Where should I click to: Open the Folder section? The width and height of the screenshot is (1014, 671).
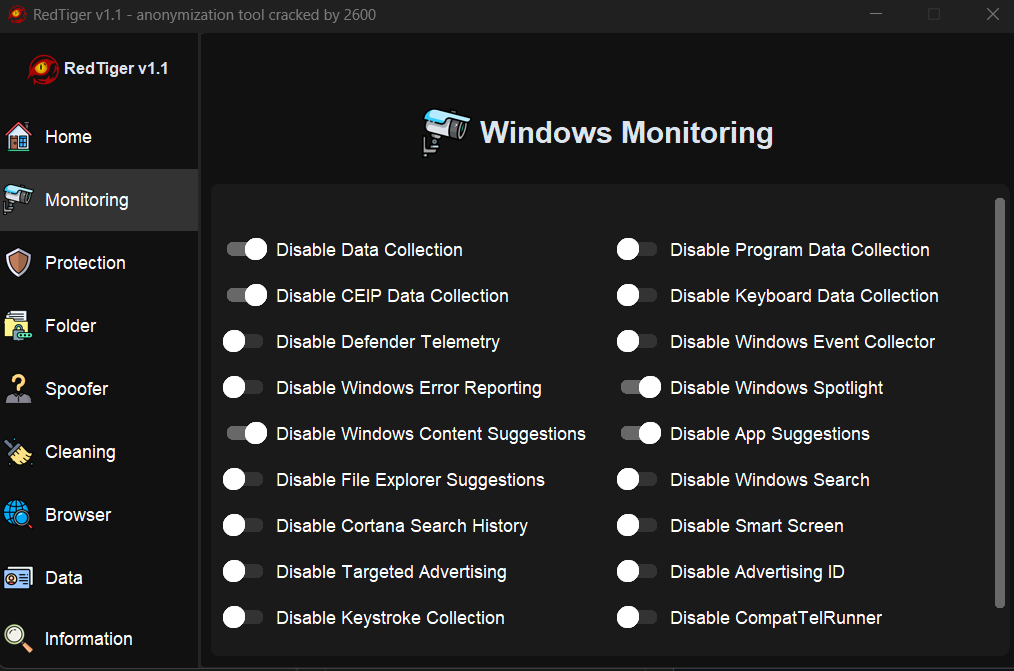coord(99,326)
